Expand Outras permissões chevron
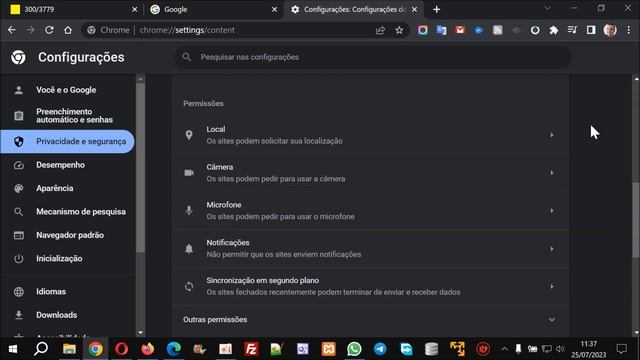Image resolution: width=640 pixels, height=360 pixels. point(552,320)
